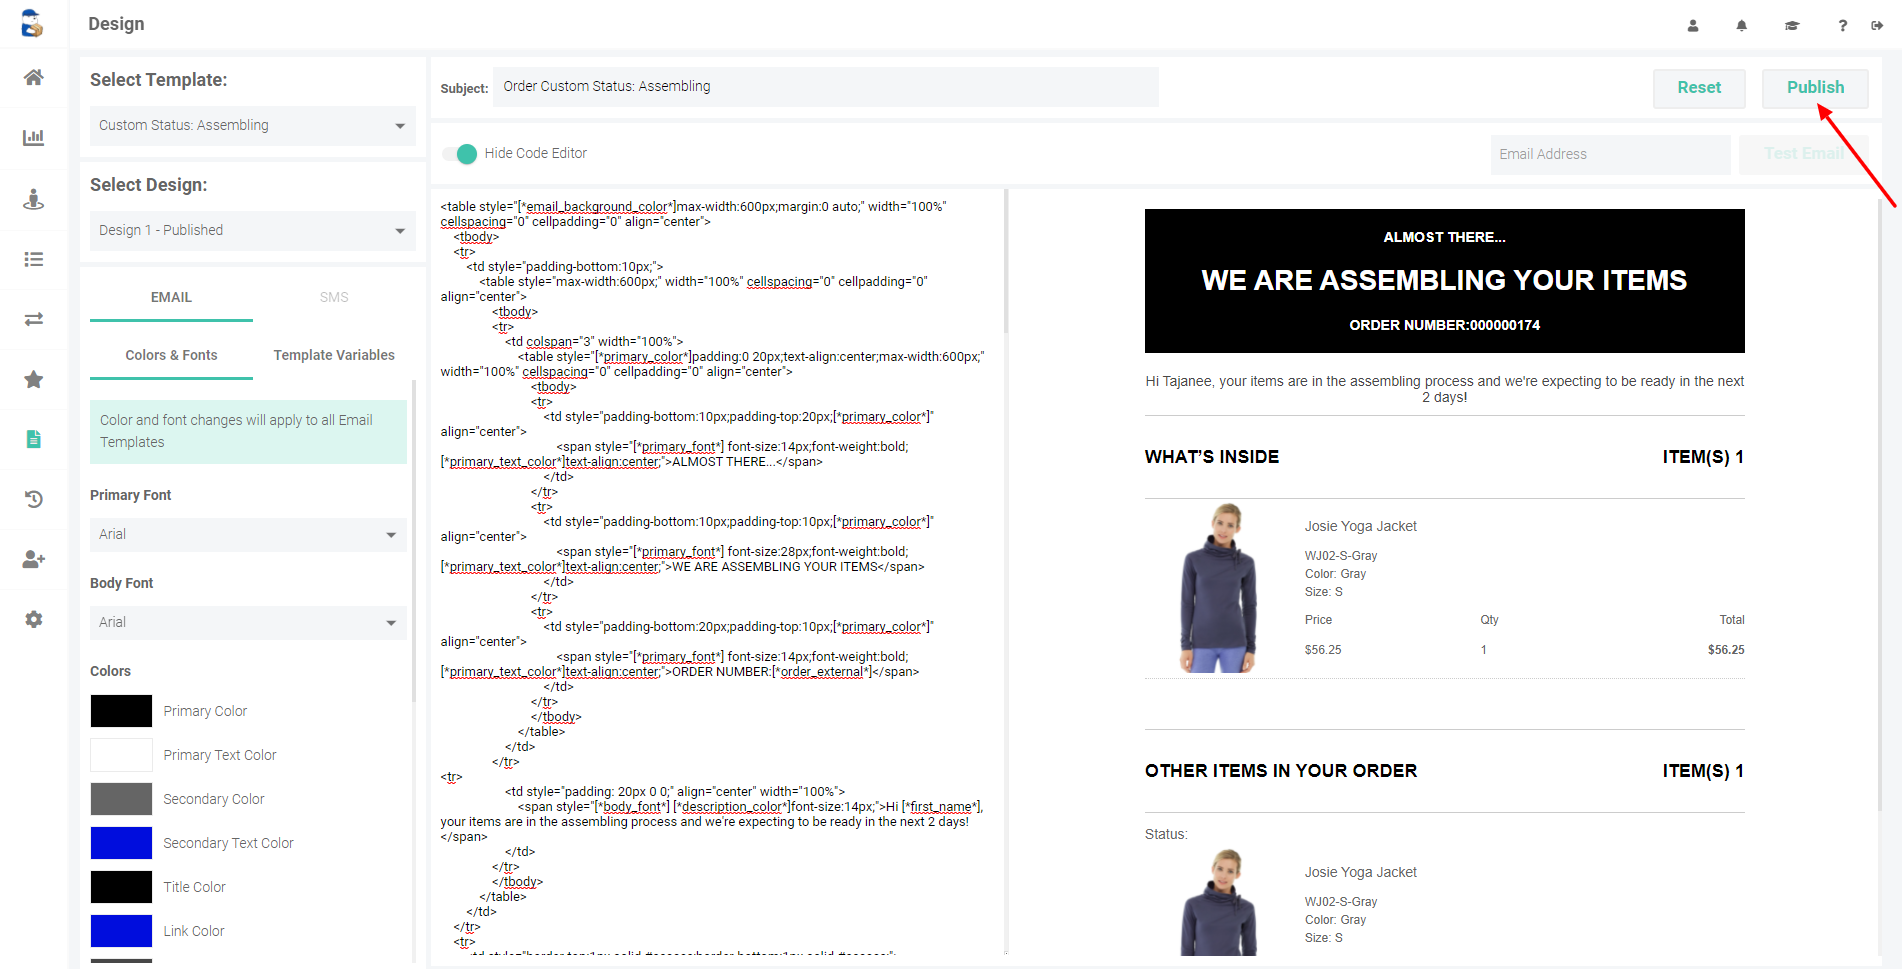The height and width of the screenshot is (969, 1902).
Task: Click the second Josie Yoga Jacket image
Action: [x=1218, y=902]
